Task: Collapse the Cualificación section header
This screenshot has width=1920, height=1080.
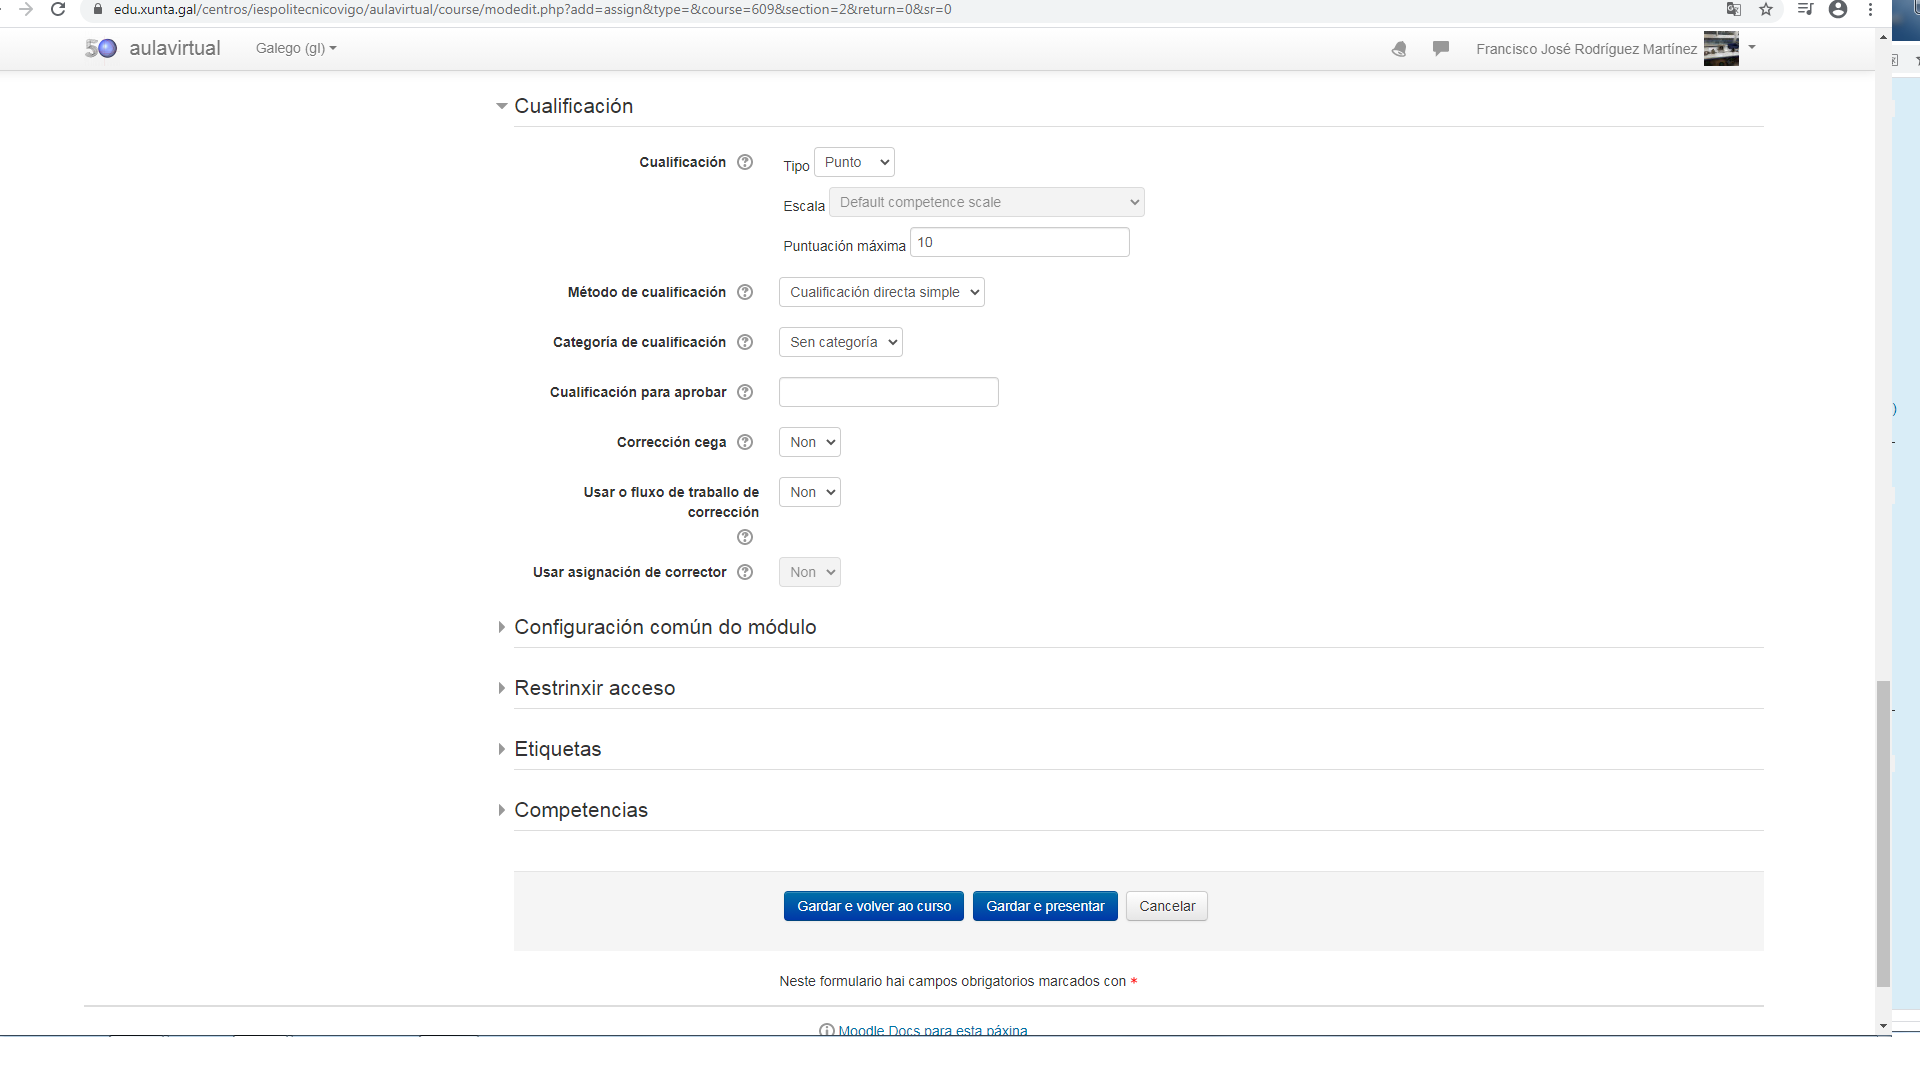Action: 573,106
